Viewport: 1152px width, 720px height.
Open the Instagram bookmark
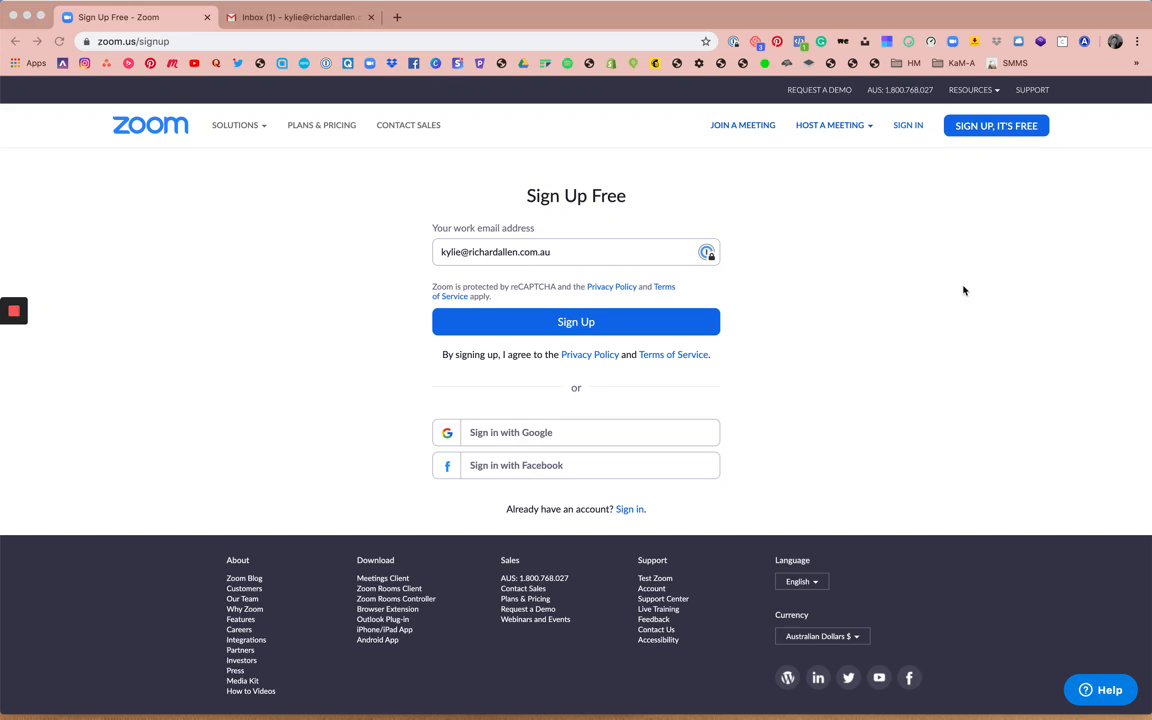(84, 63)
